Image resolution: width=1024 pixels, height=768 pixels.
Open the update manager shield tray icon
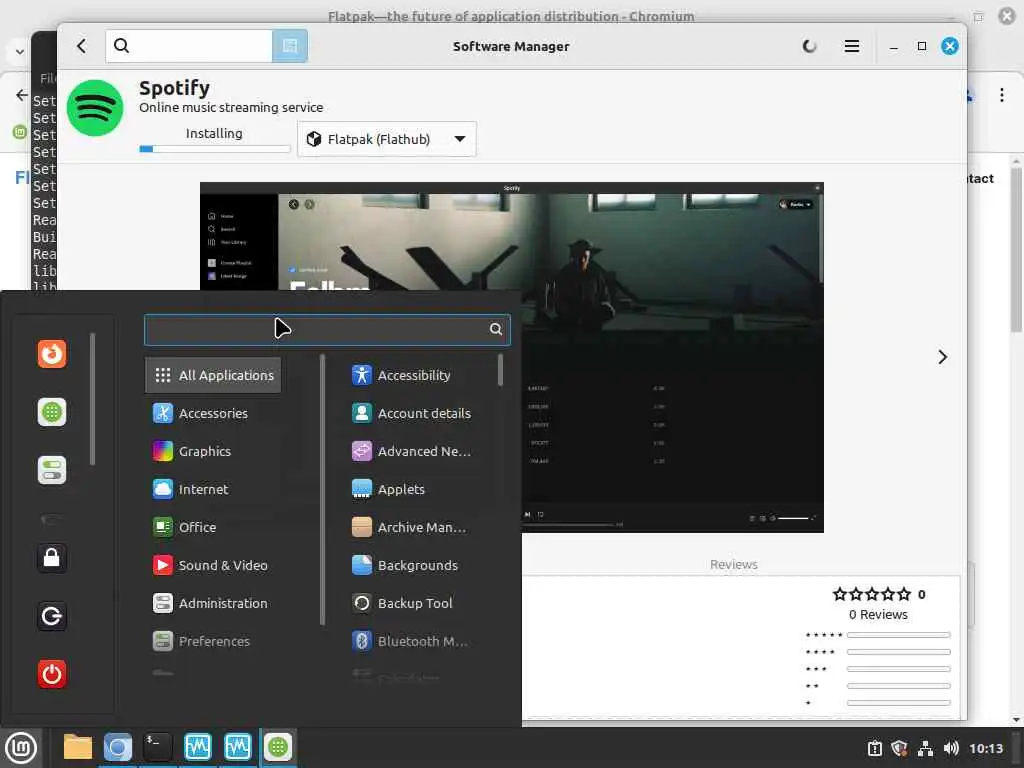pyautogui.click(x=899, y=748)
